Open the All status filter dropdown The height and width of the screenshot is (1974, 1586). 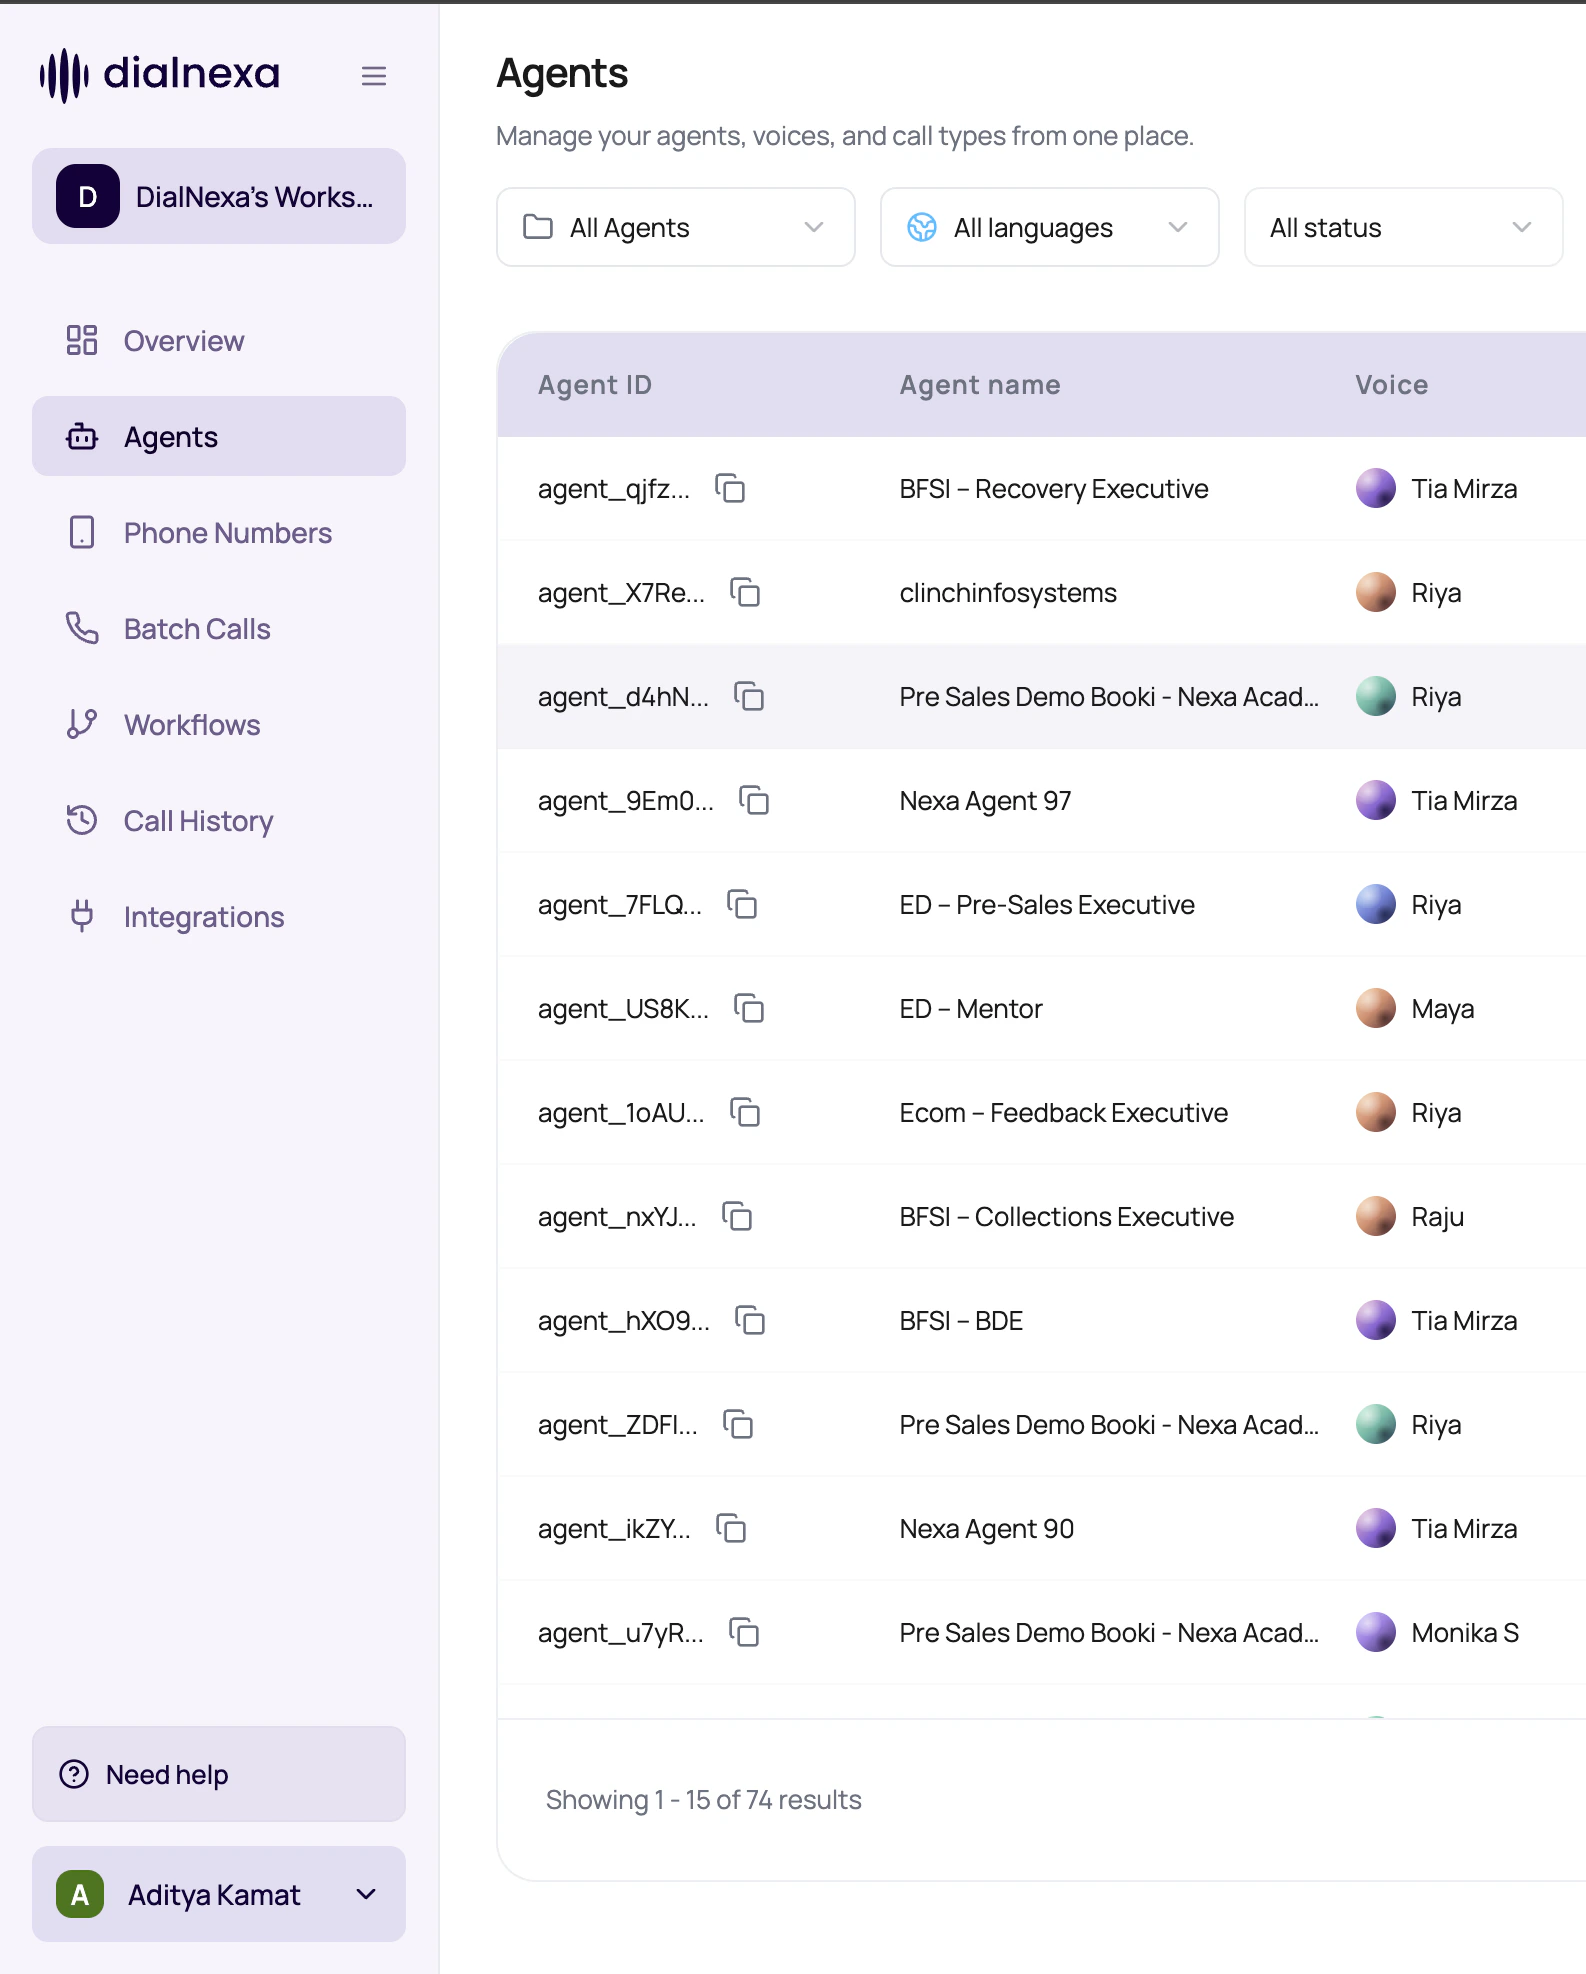[x=1404, y=228]
